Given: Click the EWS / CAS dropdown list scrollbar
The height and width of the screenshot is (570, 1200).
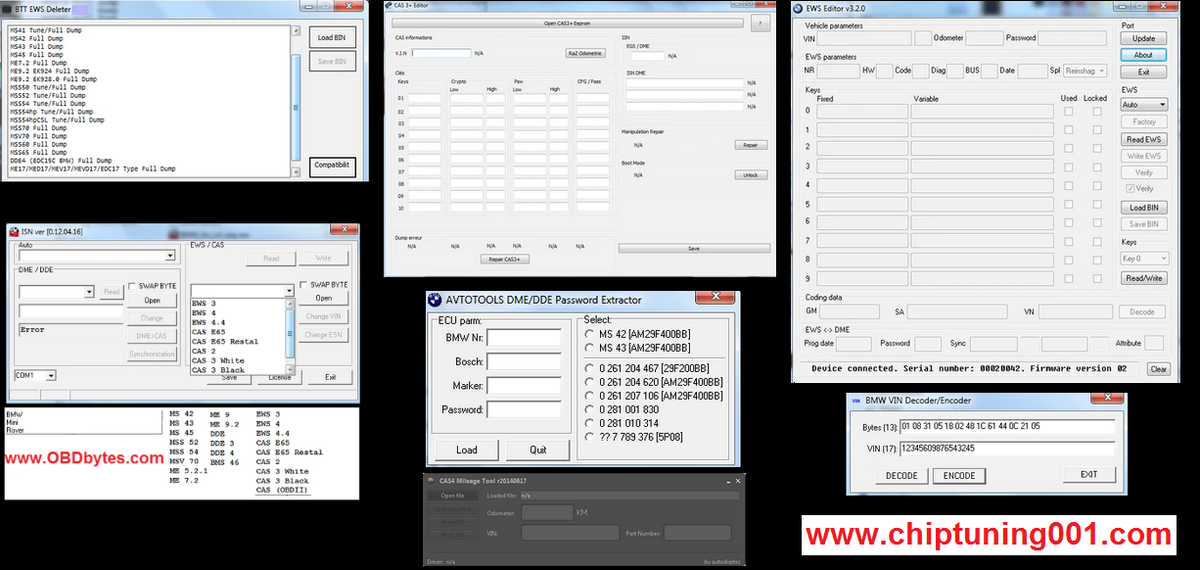Looking at the screenshot, I should [290, 335].
